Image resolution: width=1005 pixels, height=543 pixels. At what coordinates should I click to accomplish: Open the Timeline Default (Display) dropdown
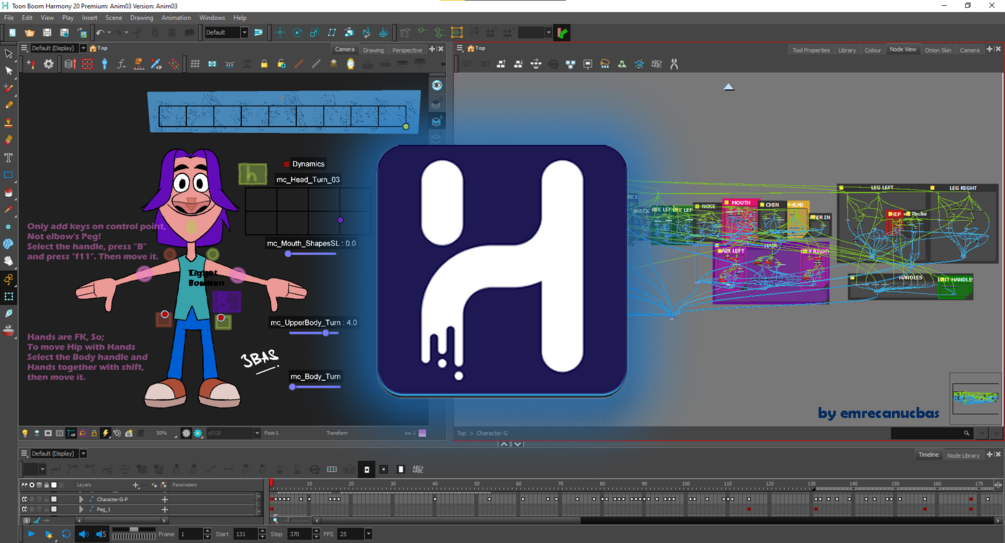coord(83,453)
